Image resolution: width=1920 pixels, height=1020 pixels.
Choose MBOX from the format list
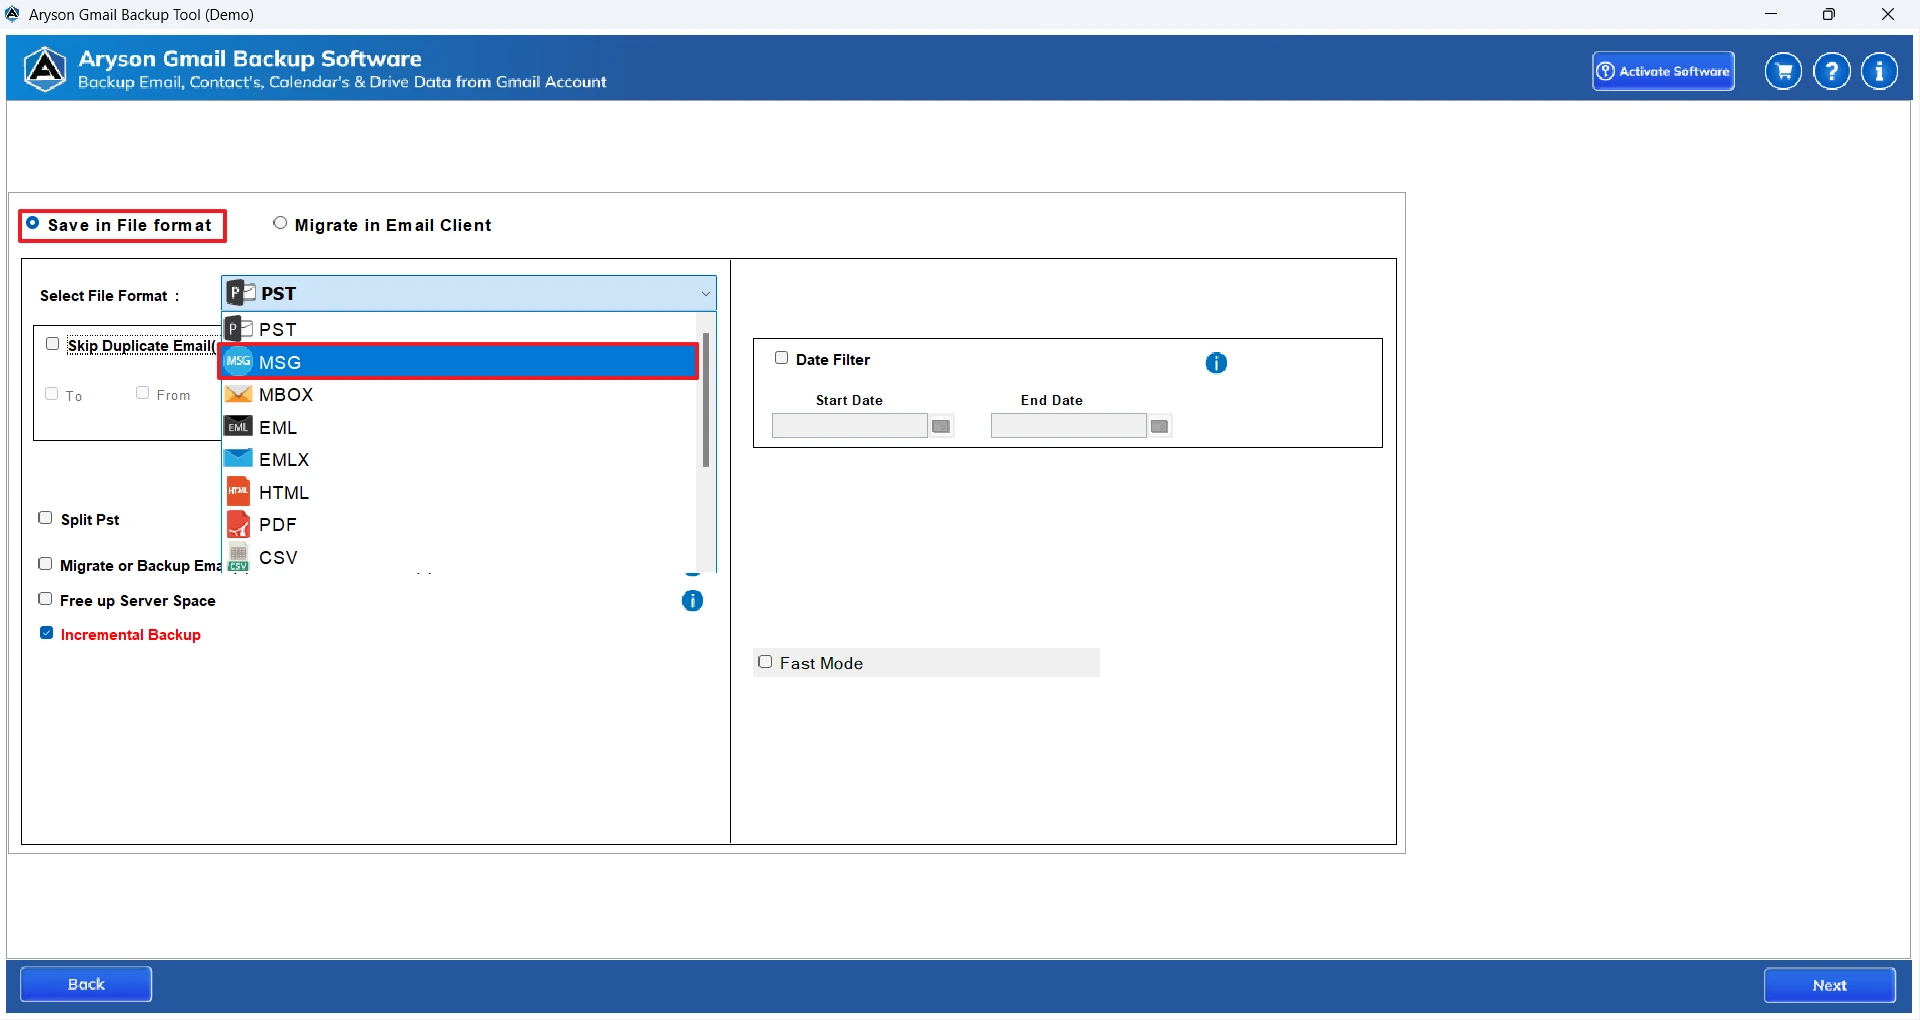[x=458, y=394]
